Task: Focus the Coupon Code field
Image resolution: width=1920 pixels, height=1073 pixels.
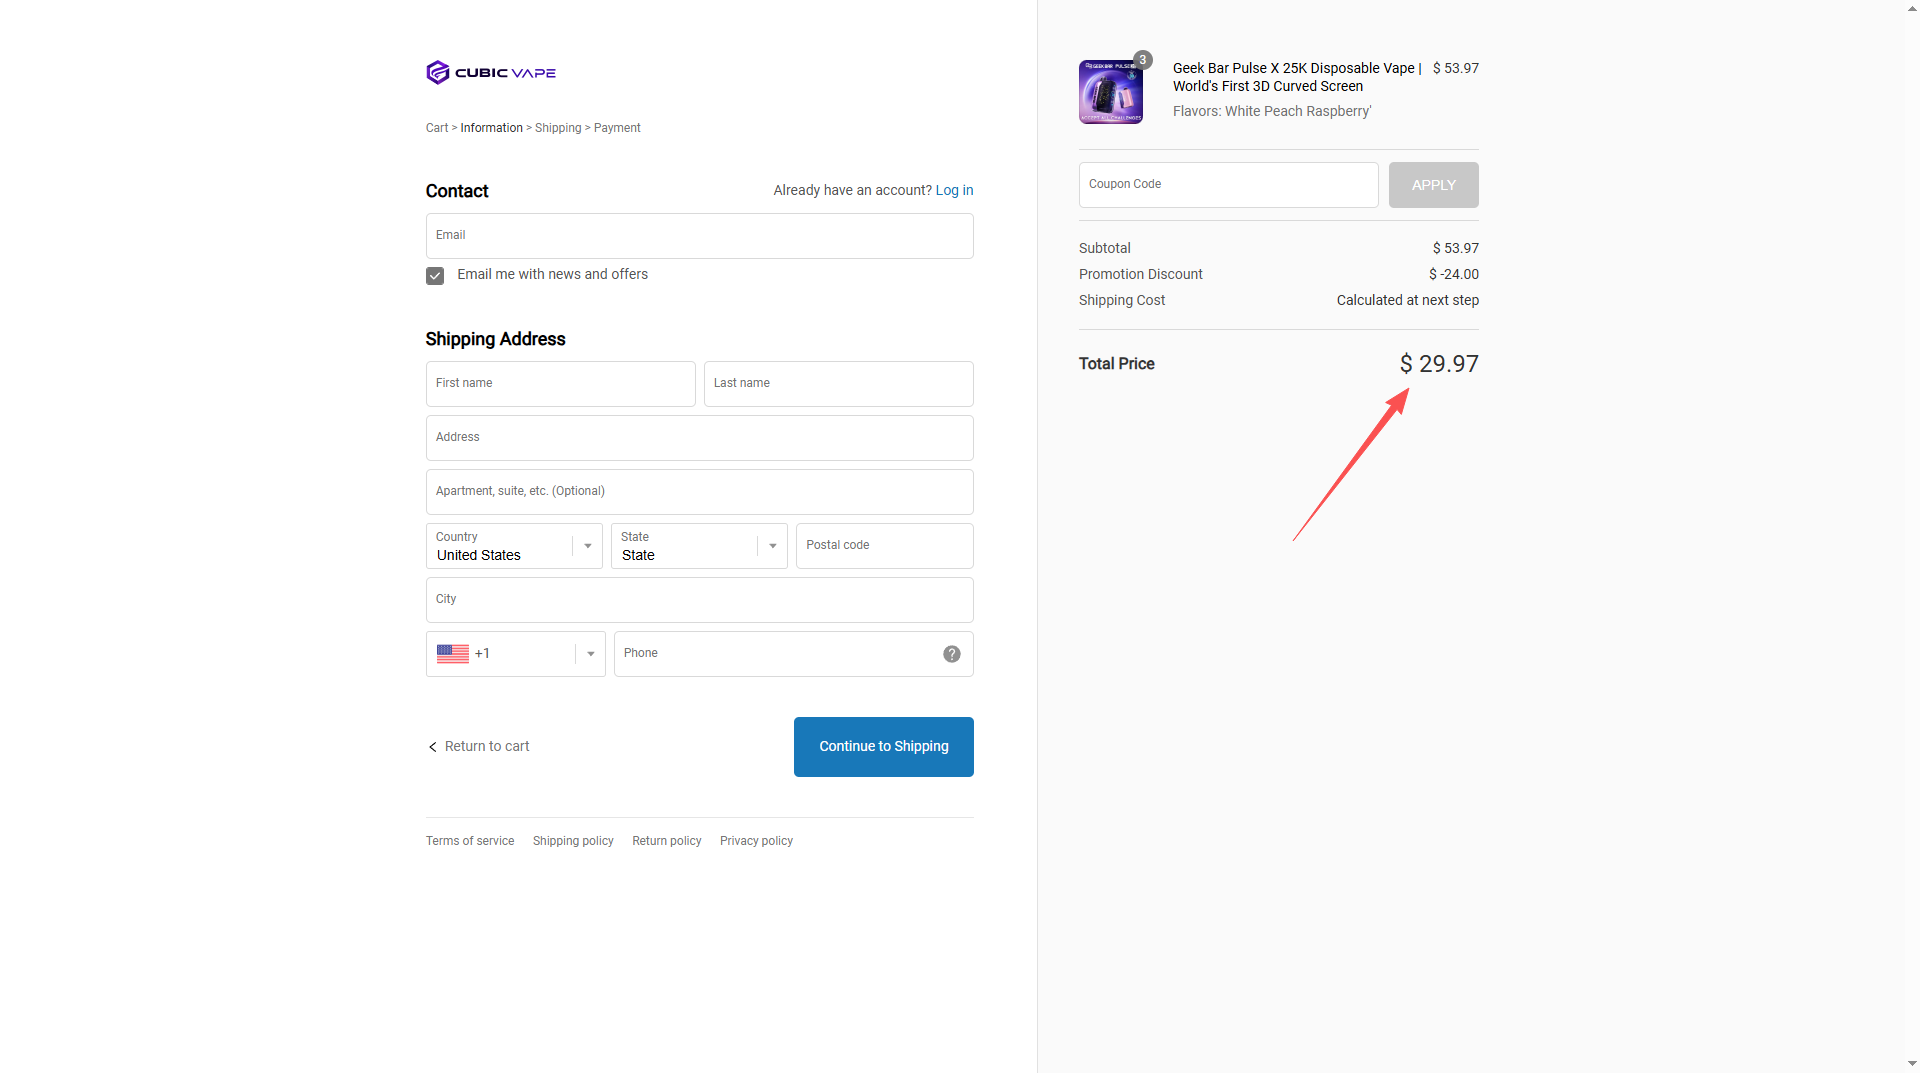Action: pos(1227,185)
